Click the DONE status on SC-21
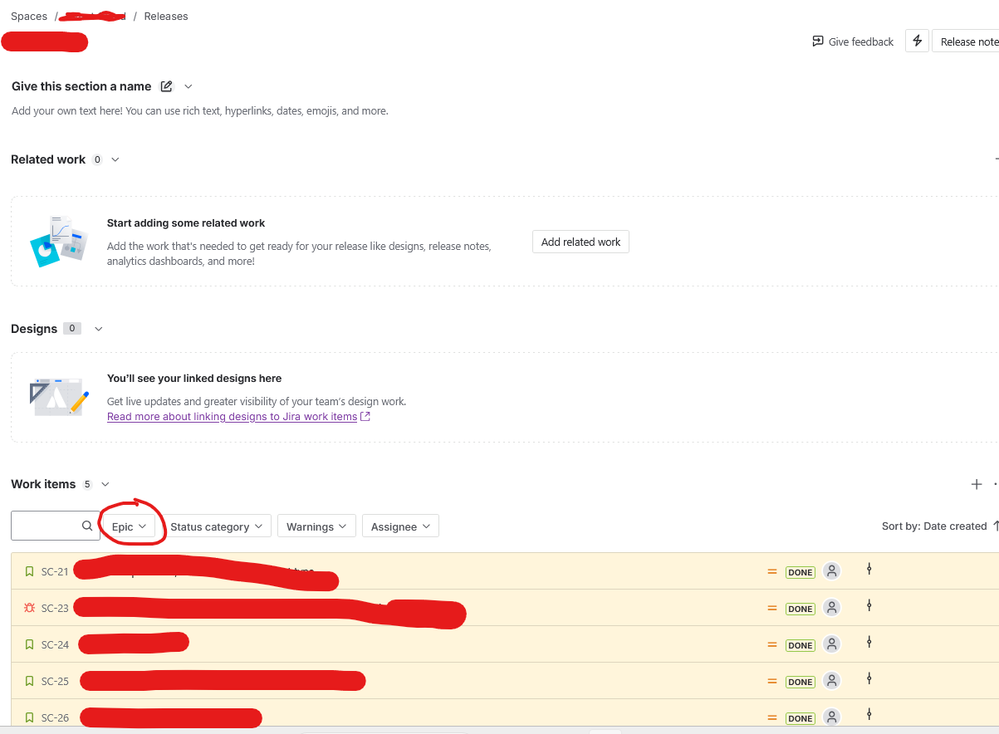Screen dimensions: 999x734 pyautogui.click(x=800, y=572)
